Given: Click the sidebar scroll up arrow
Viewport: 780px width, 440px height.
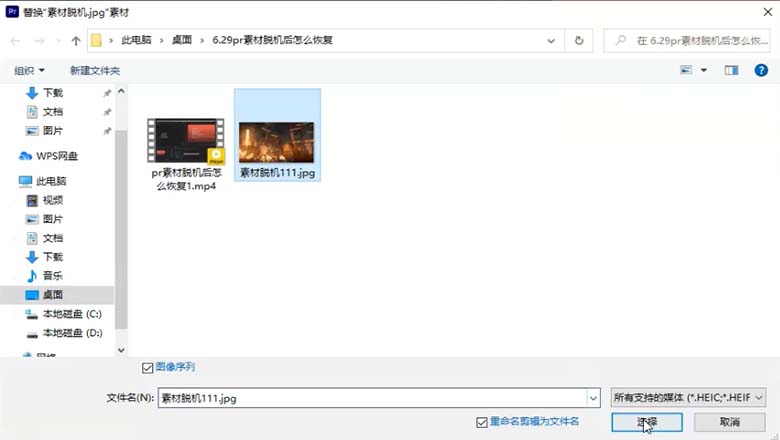Looking at the screenshot, I should [x=121, y=91].
